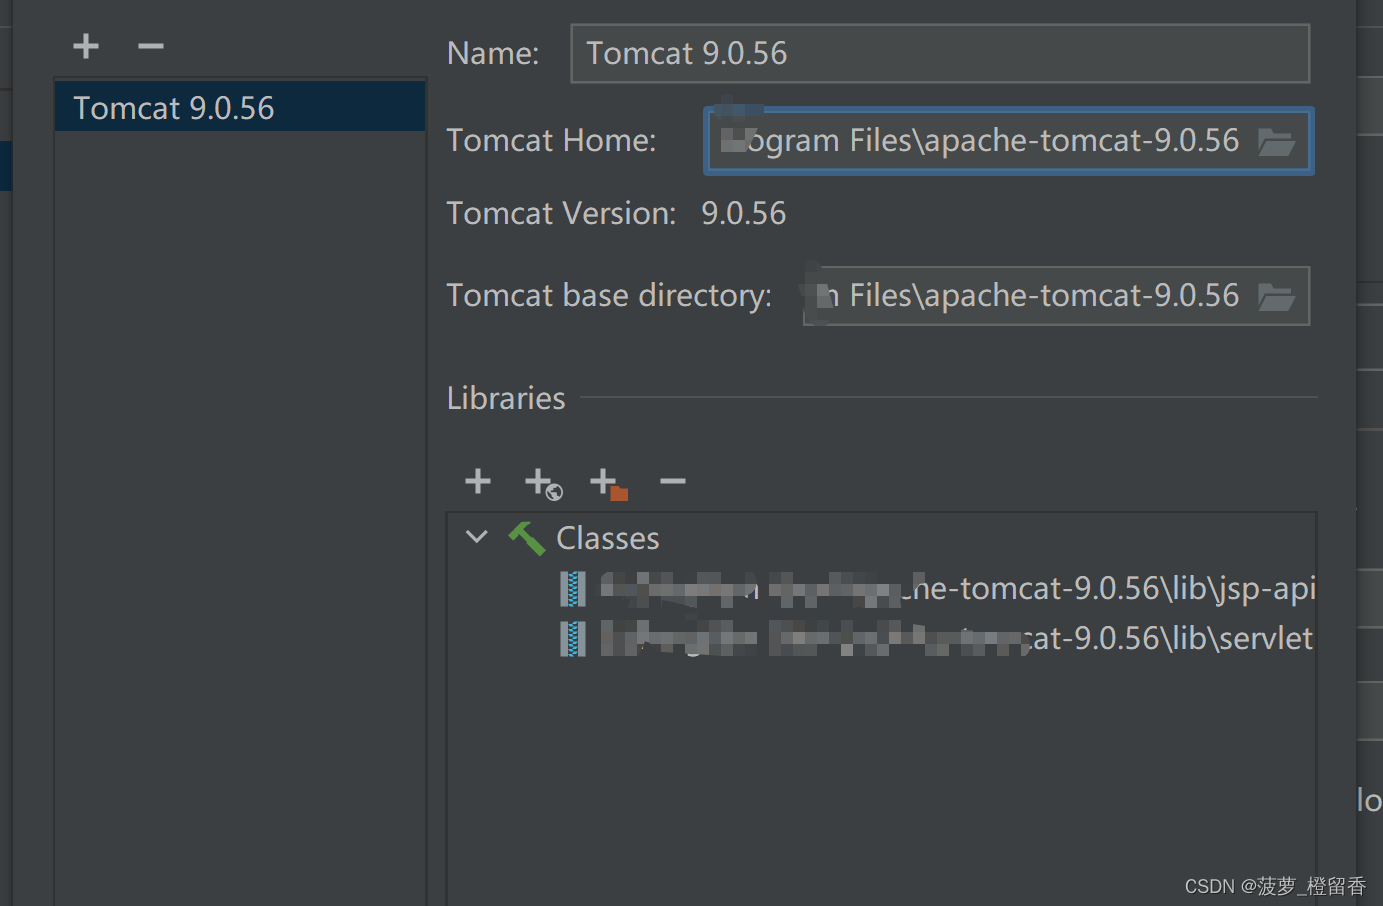Click the Tomcat Version value 9.0.56

pos(743,213)
